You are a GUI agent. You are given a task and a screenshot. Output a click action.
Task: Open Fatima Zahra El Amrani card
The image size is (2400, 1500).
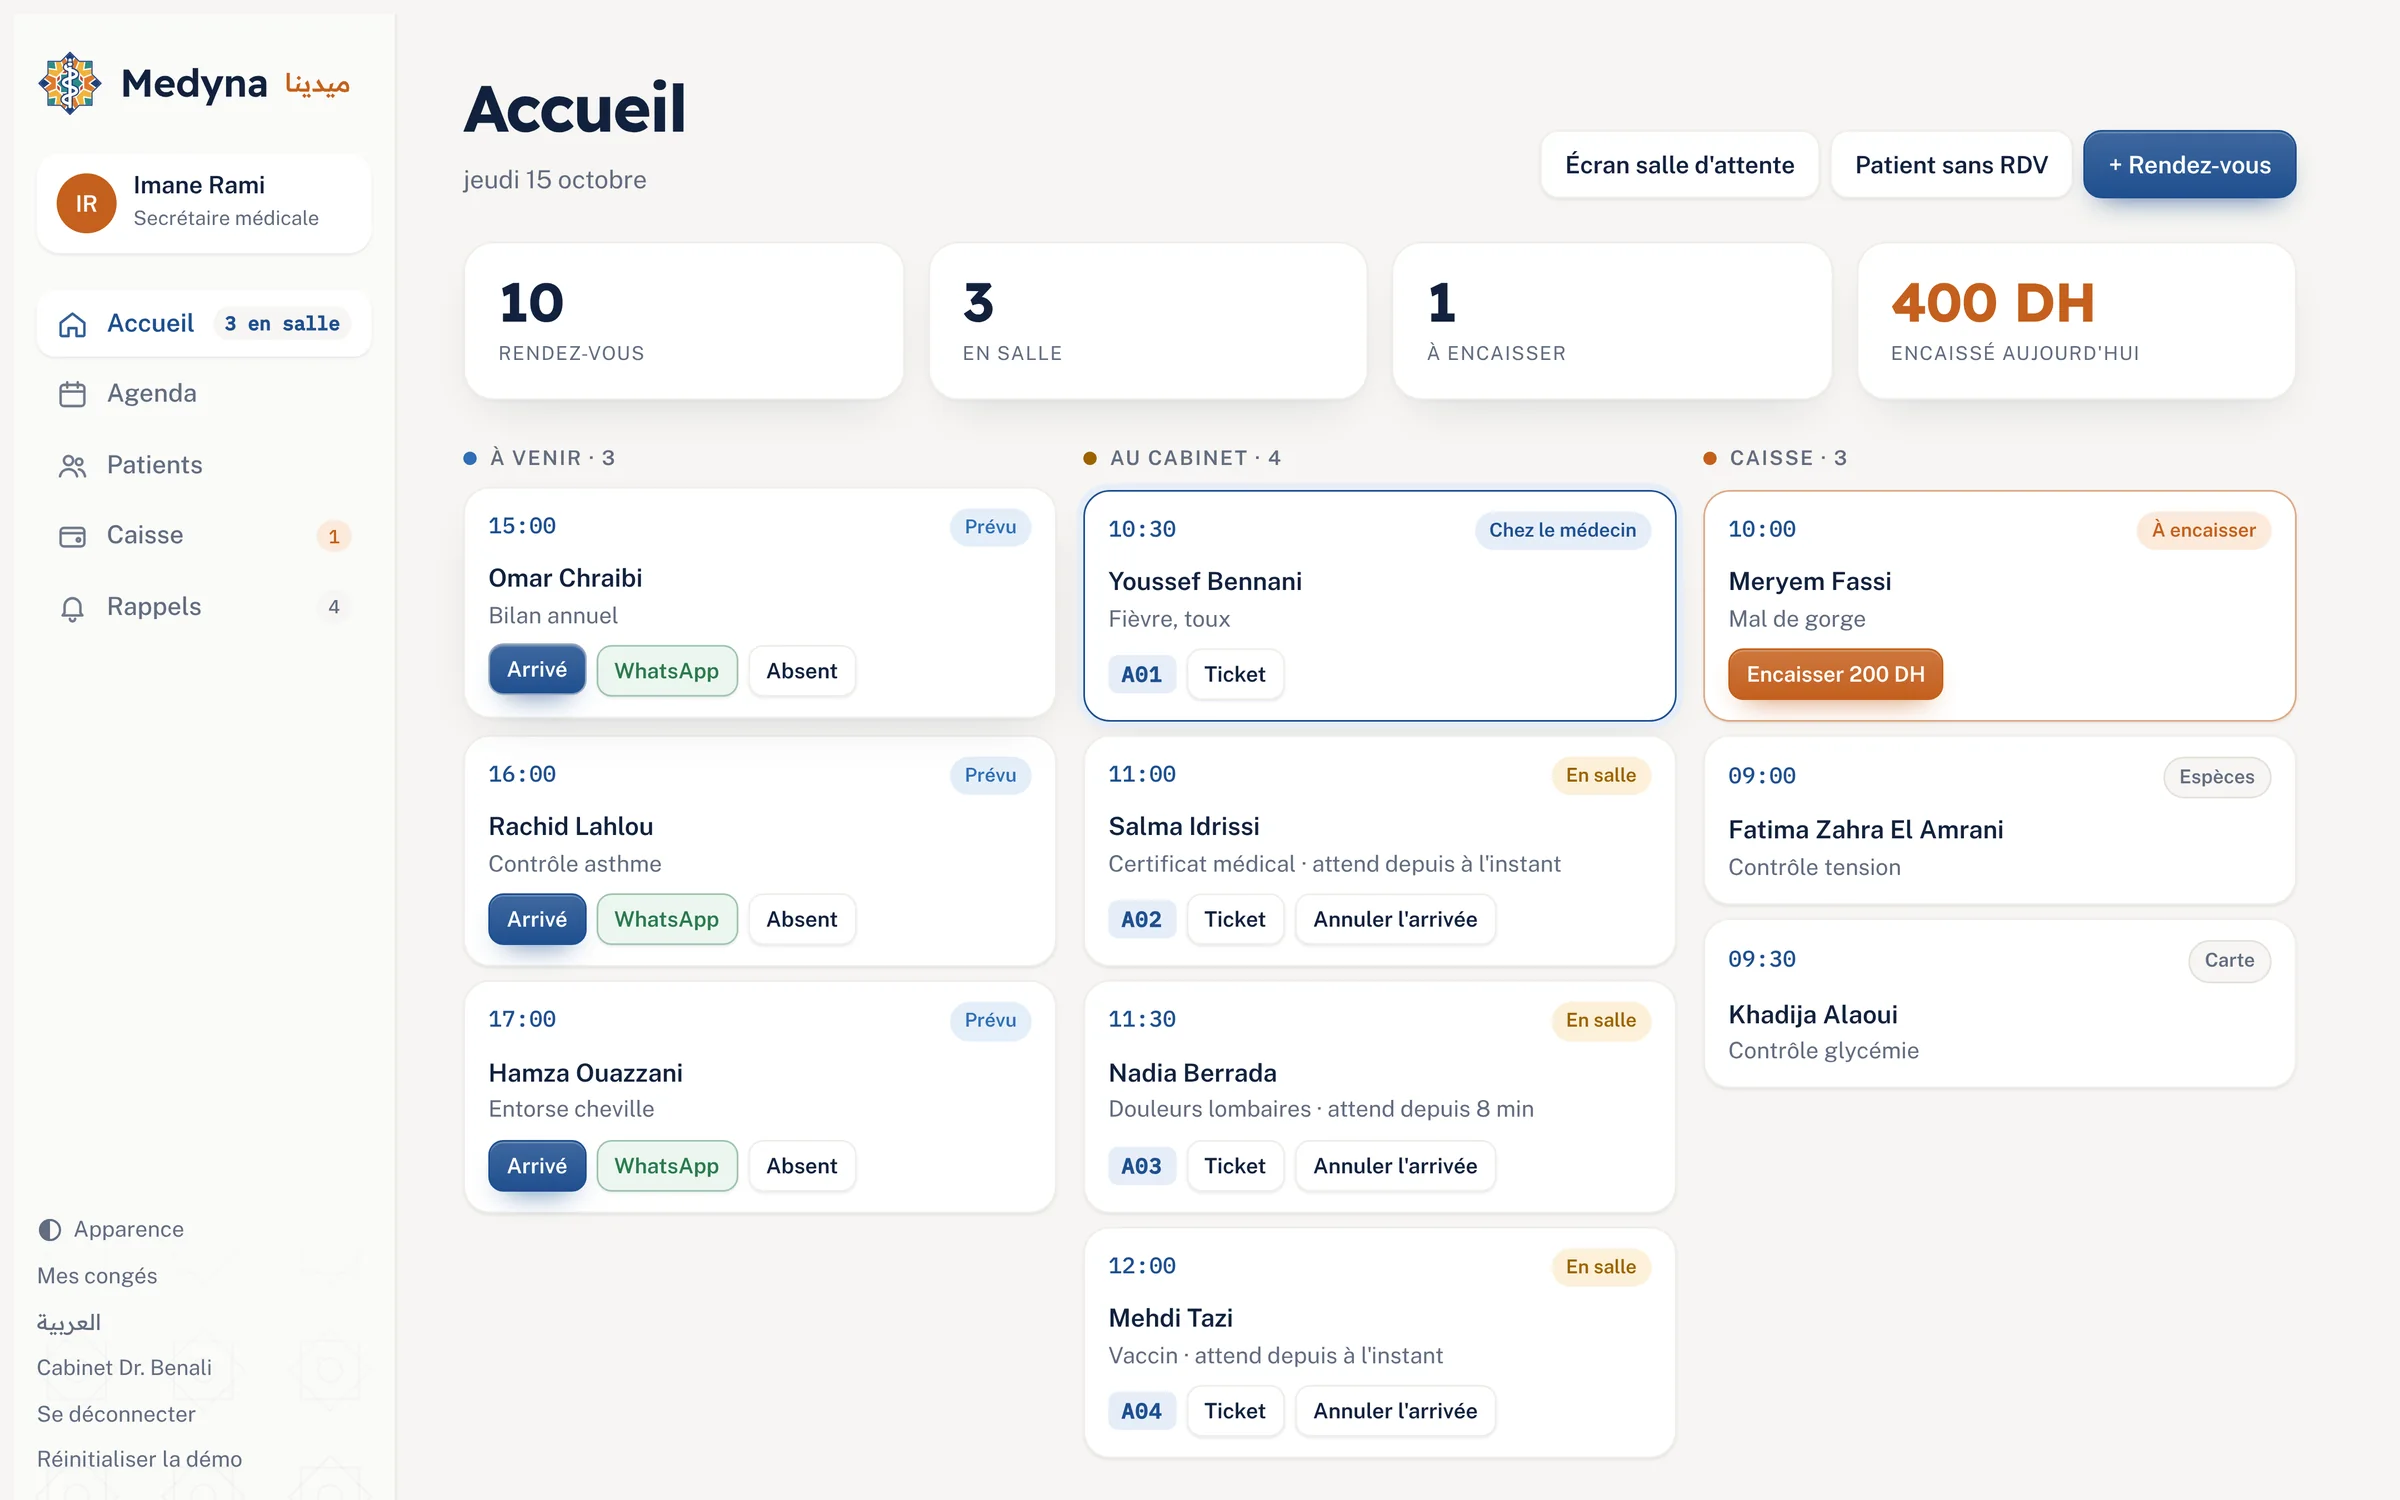(x=1999, y=821)
